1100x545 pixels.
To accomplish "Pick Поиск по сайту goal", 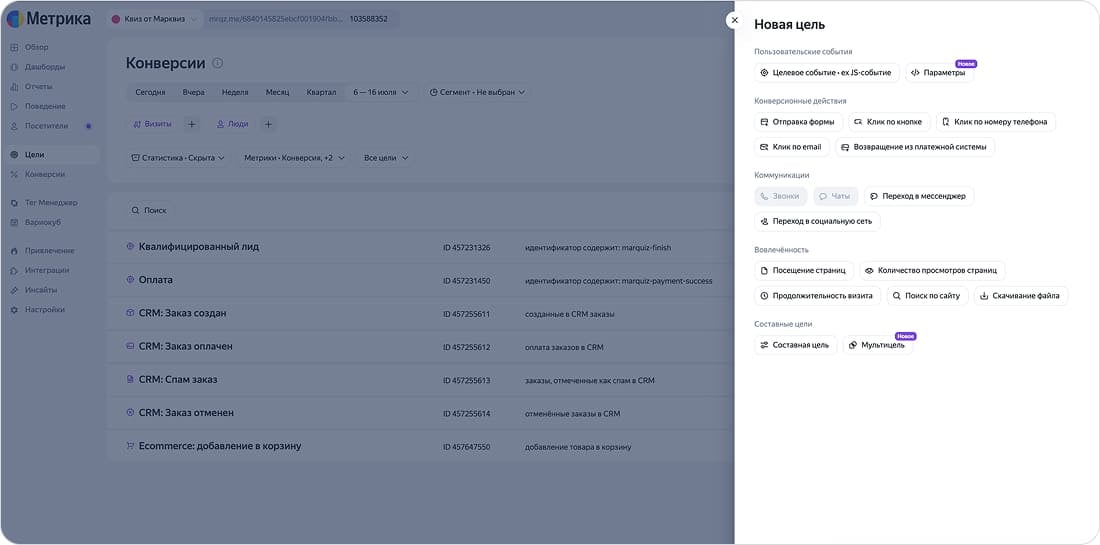I will click(x=927, y=295).
